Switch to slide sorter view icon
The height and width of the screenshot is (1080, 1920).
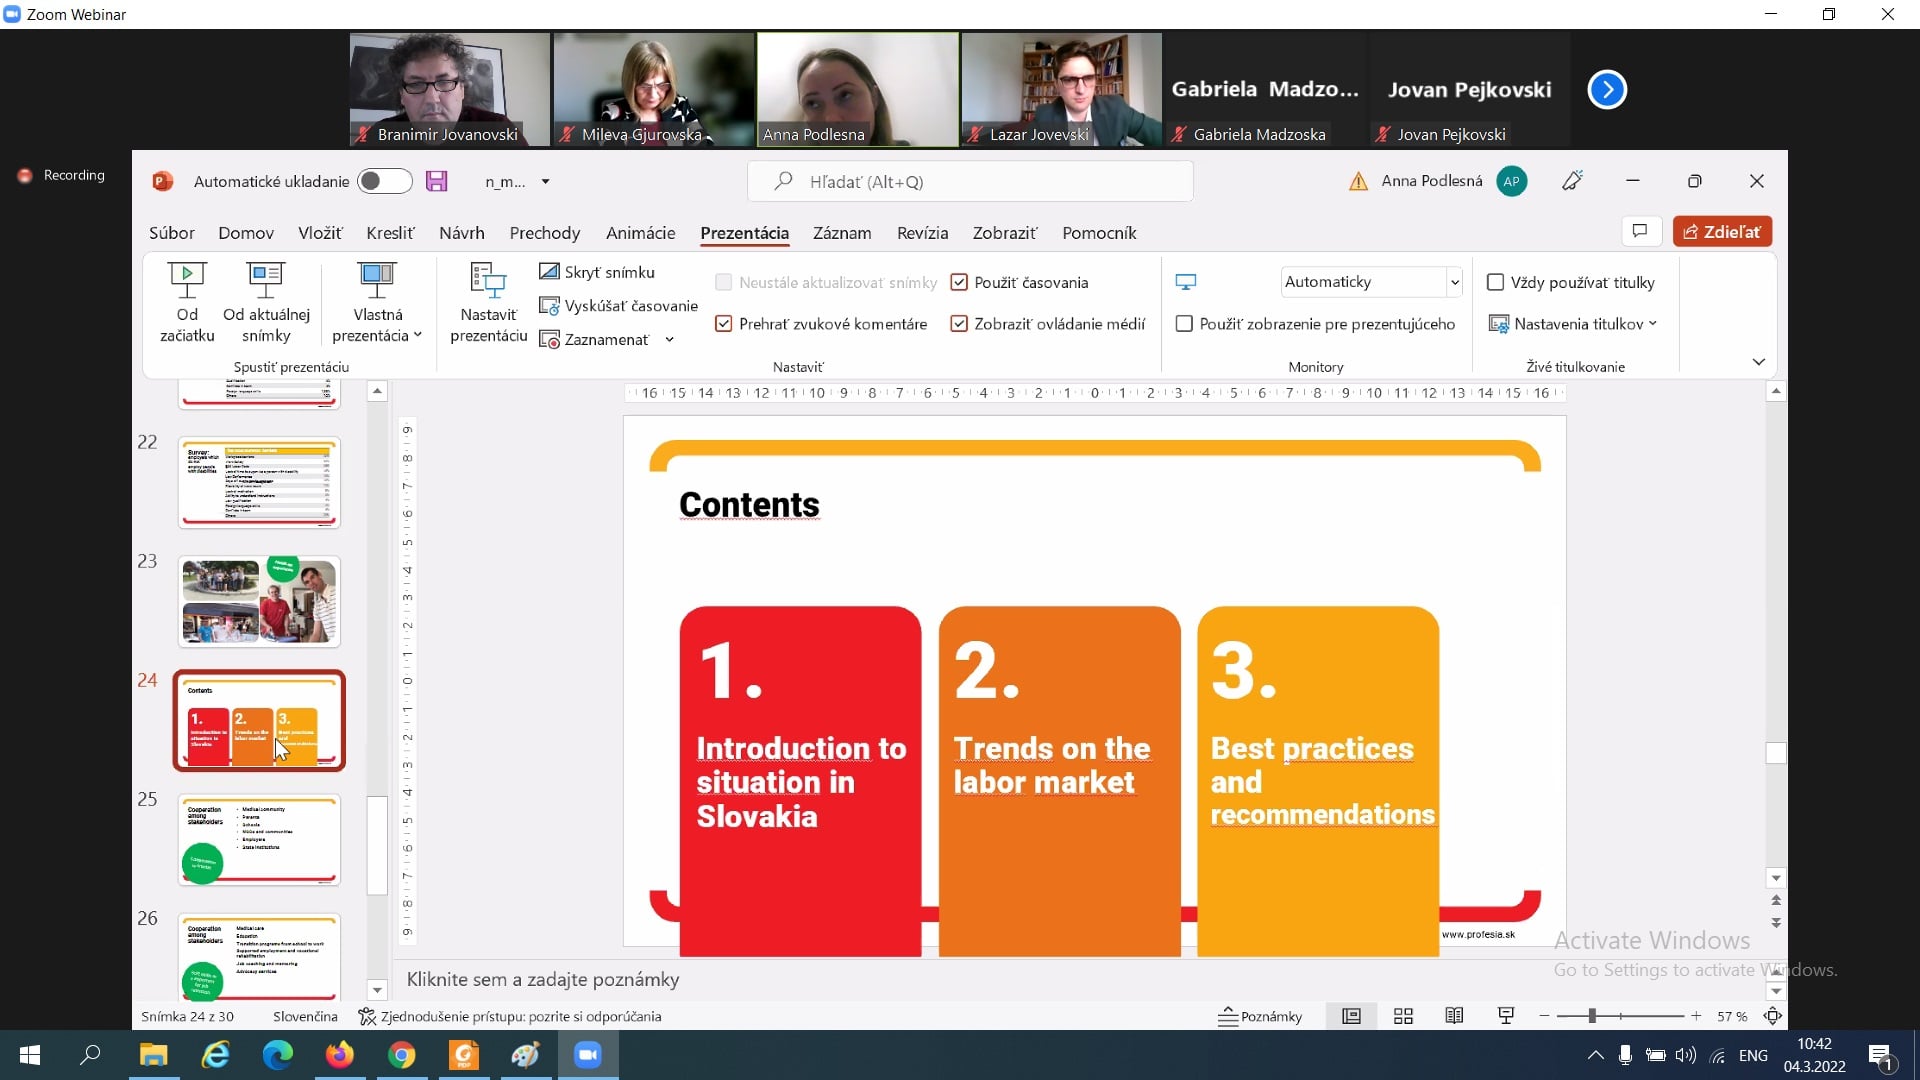[1403, 1016]
